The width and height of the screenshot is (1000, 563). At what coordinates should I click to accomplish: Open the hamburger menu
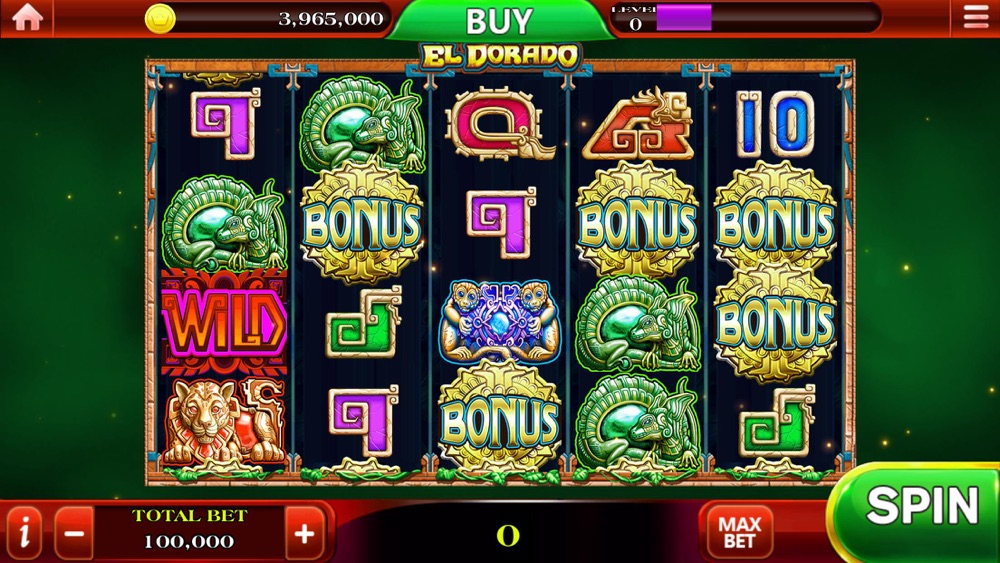tap(976, 17)
